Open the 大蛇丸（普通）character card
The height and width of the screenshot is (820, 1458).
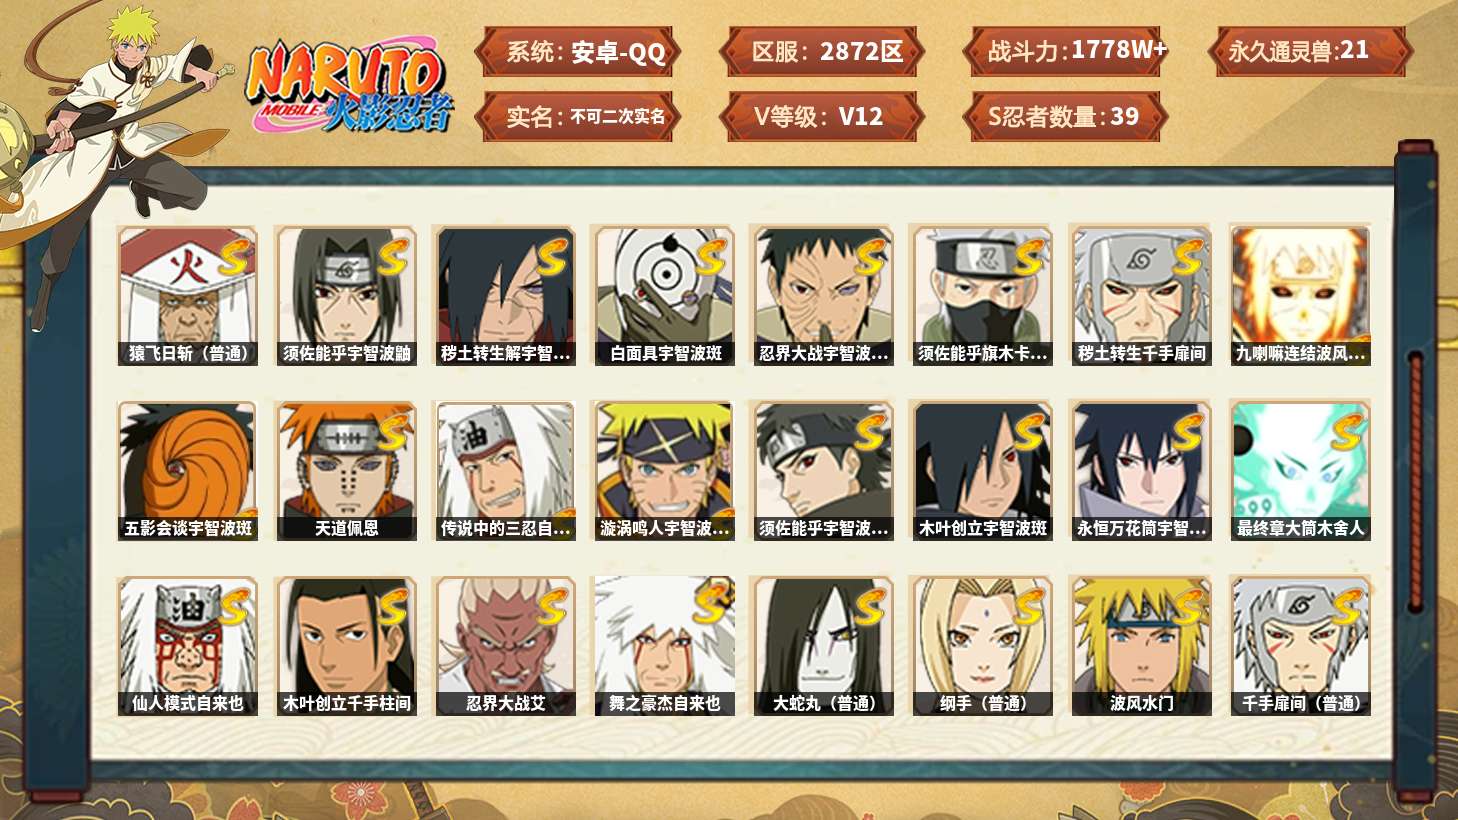tap(823, 646)
